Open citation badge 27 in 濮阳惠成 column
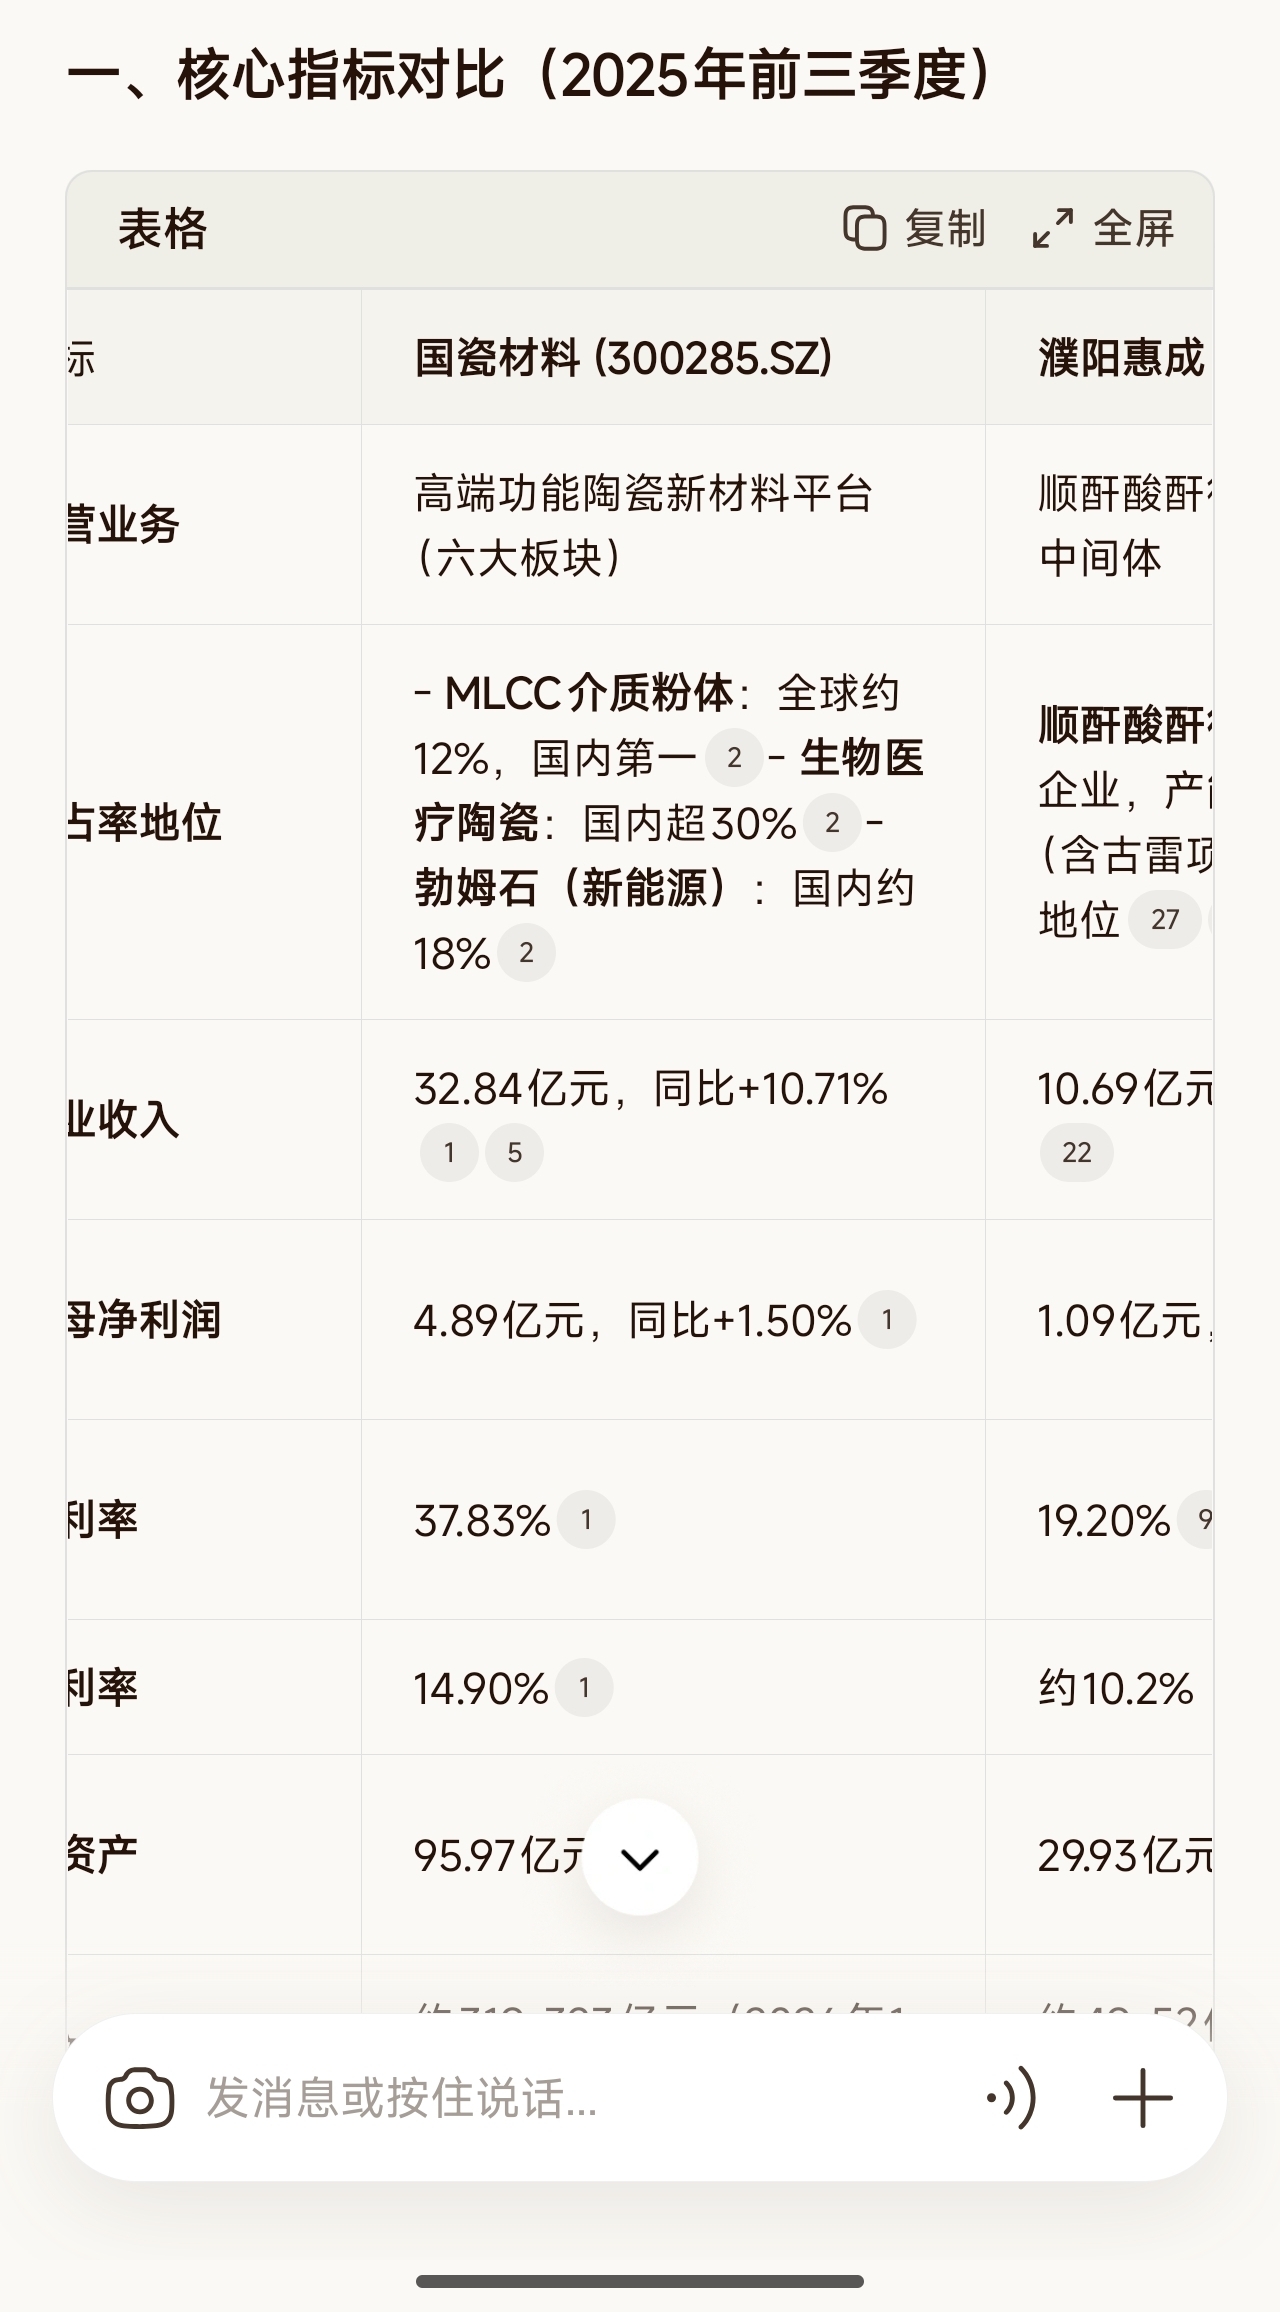The image size is (1280, 2312). point(1165,919)
